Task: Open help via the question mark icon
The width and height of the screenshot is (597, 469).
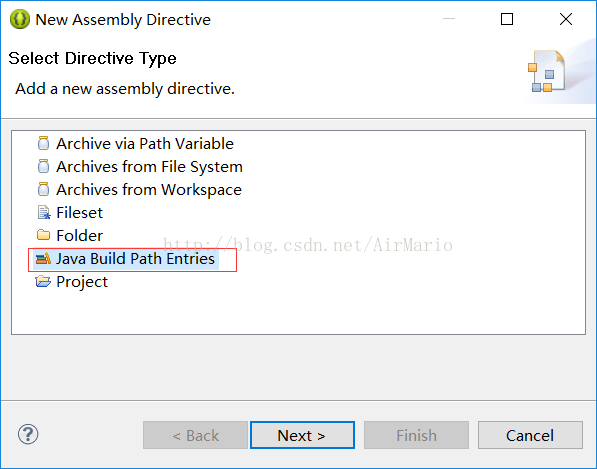Action: (x=28, y=434)
